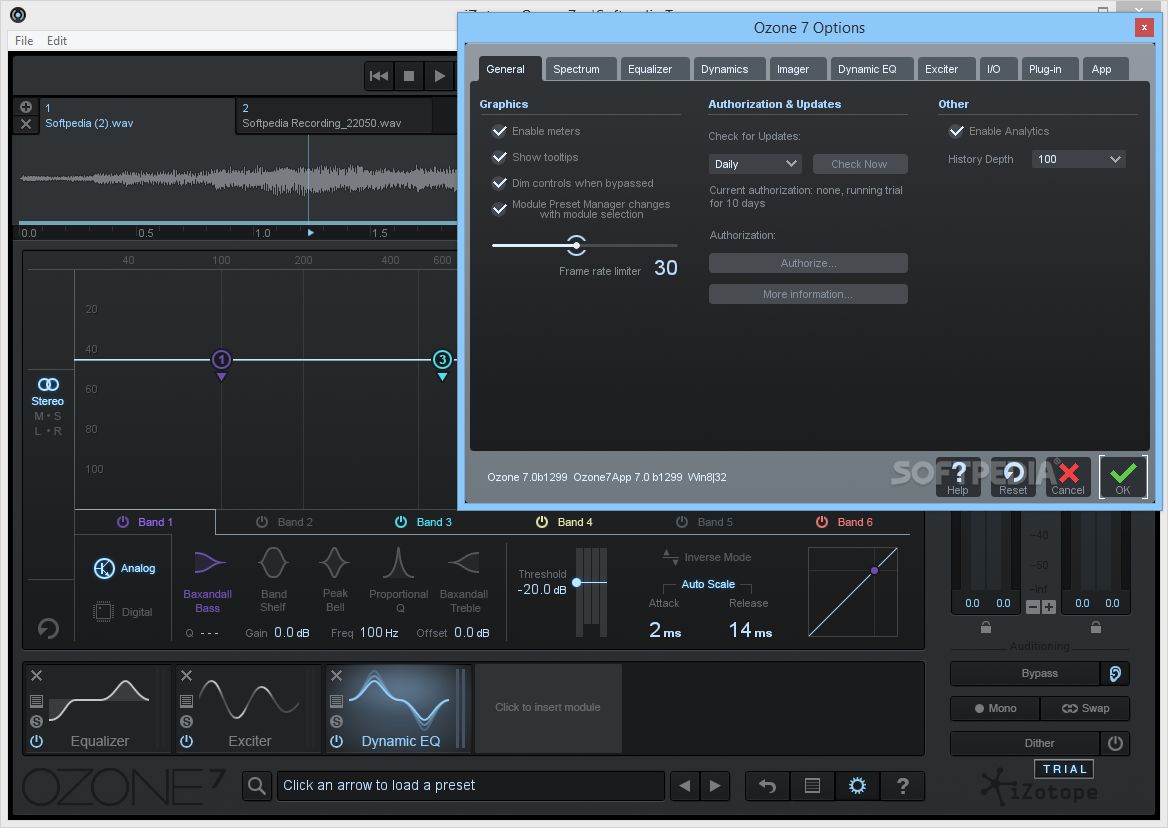Click the Authorize button

tap(808, 263)
